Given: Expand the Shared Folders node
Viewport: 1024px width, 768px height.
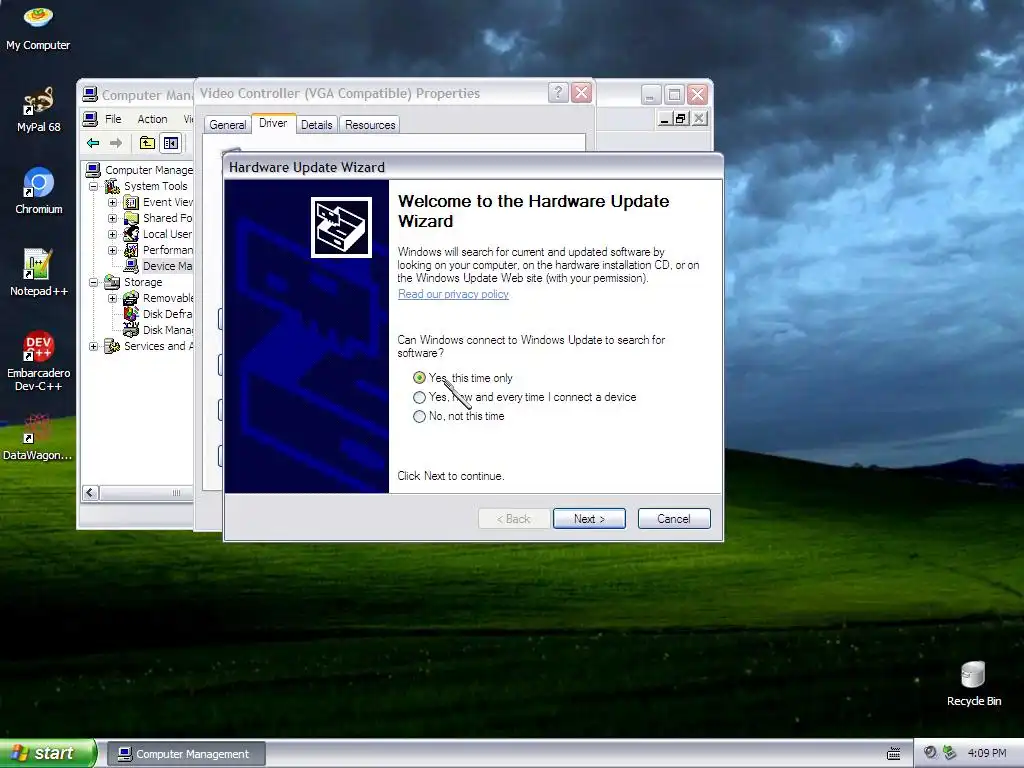Looking at the screenshot, I should pos(112,218).
